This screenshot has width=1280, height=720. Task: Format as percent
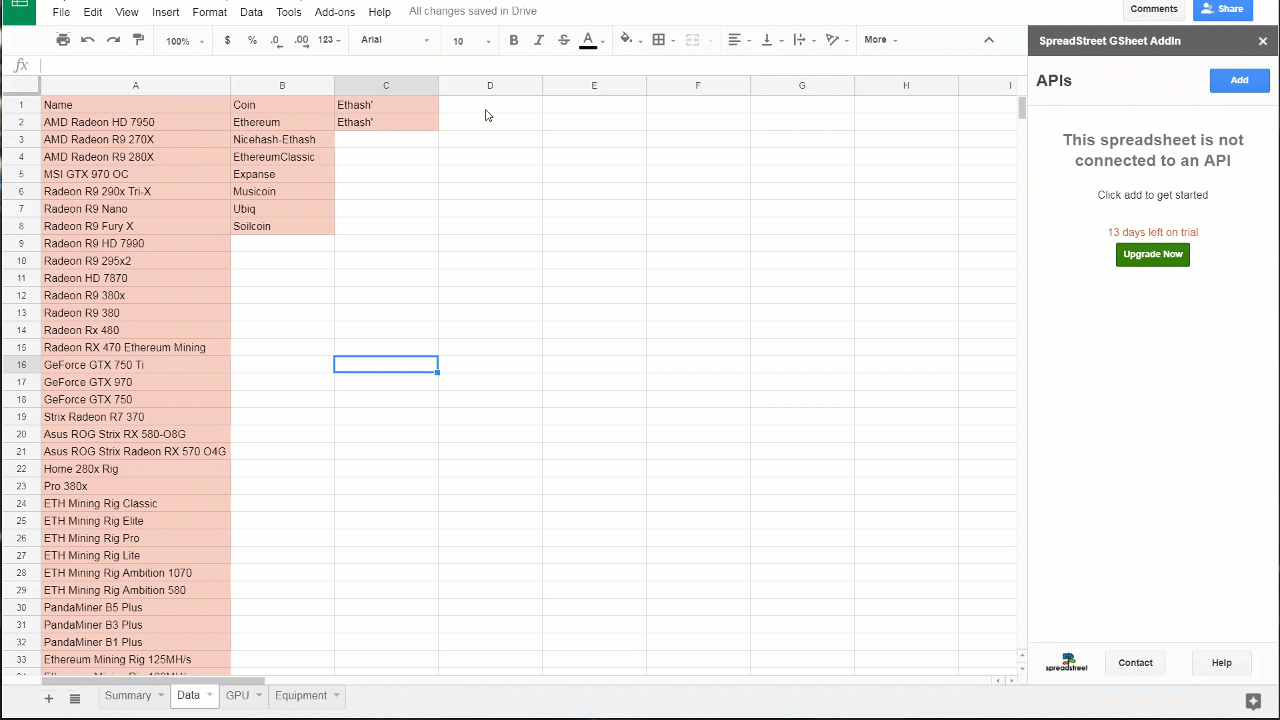point(252,40)
